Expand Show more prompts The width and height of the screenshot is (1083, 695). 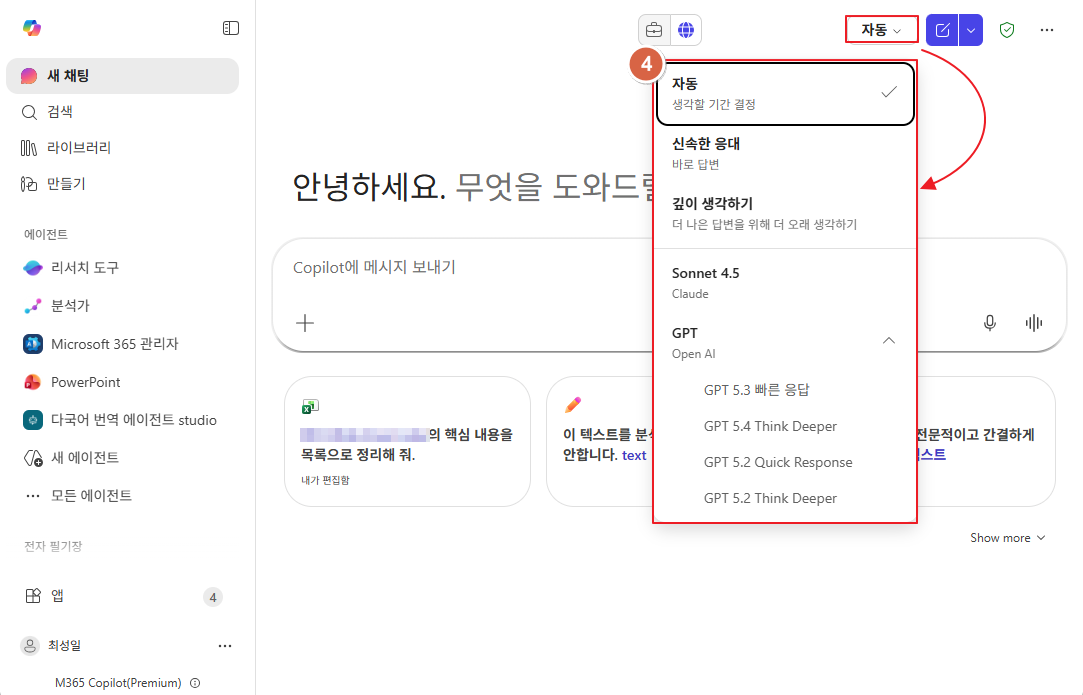point(1008,537)
